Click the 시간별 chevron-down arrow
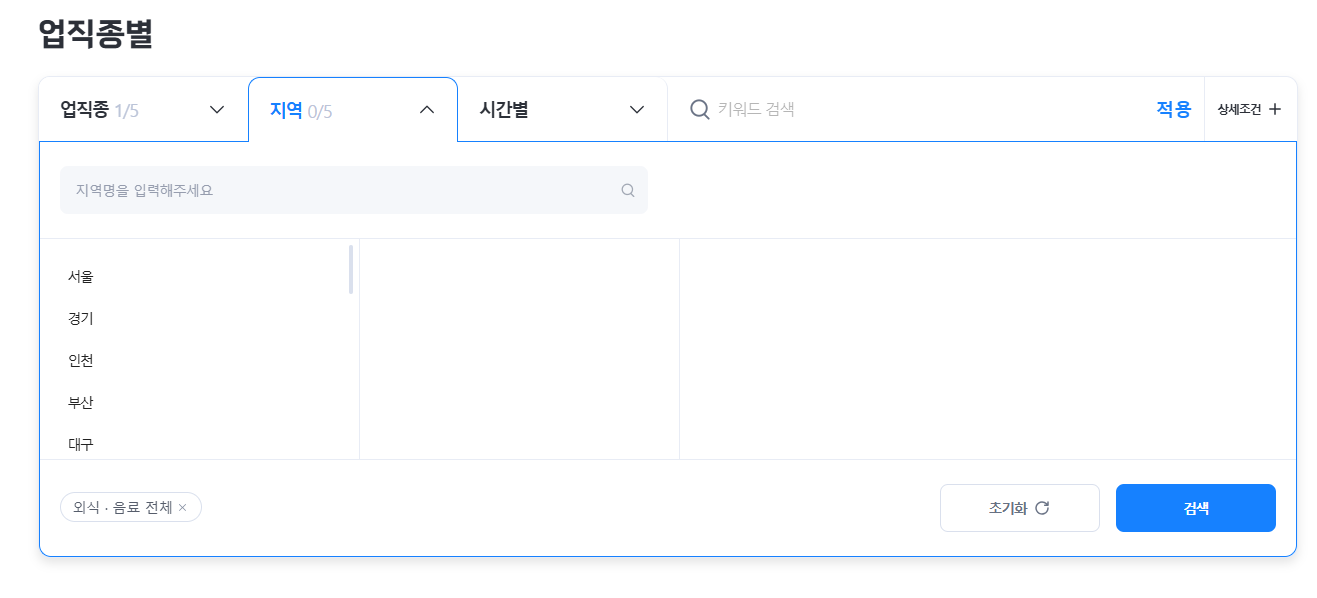This screenshot has height=598, width=1317. pos(637,110)
